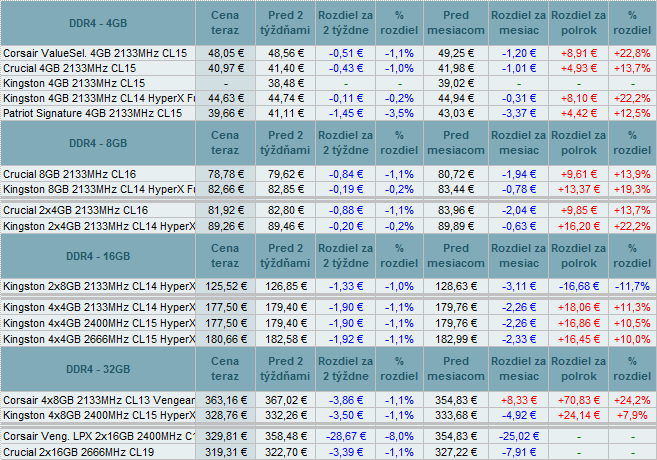Click Corsair ValueSel. 4GB 2133MHz CL15 row name
657x460 pixels.
coord(95,53)
